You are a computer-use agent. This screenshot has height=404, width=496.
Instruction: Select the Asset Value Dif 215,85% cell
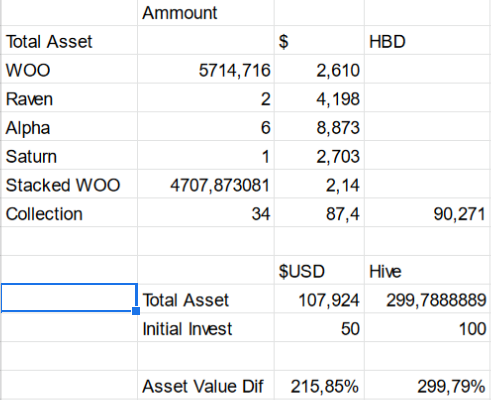pos(319,385)
